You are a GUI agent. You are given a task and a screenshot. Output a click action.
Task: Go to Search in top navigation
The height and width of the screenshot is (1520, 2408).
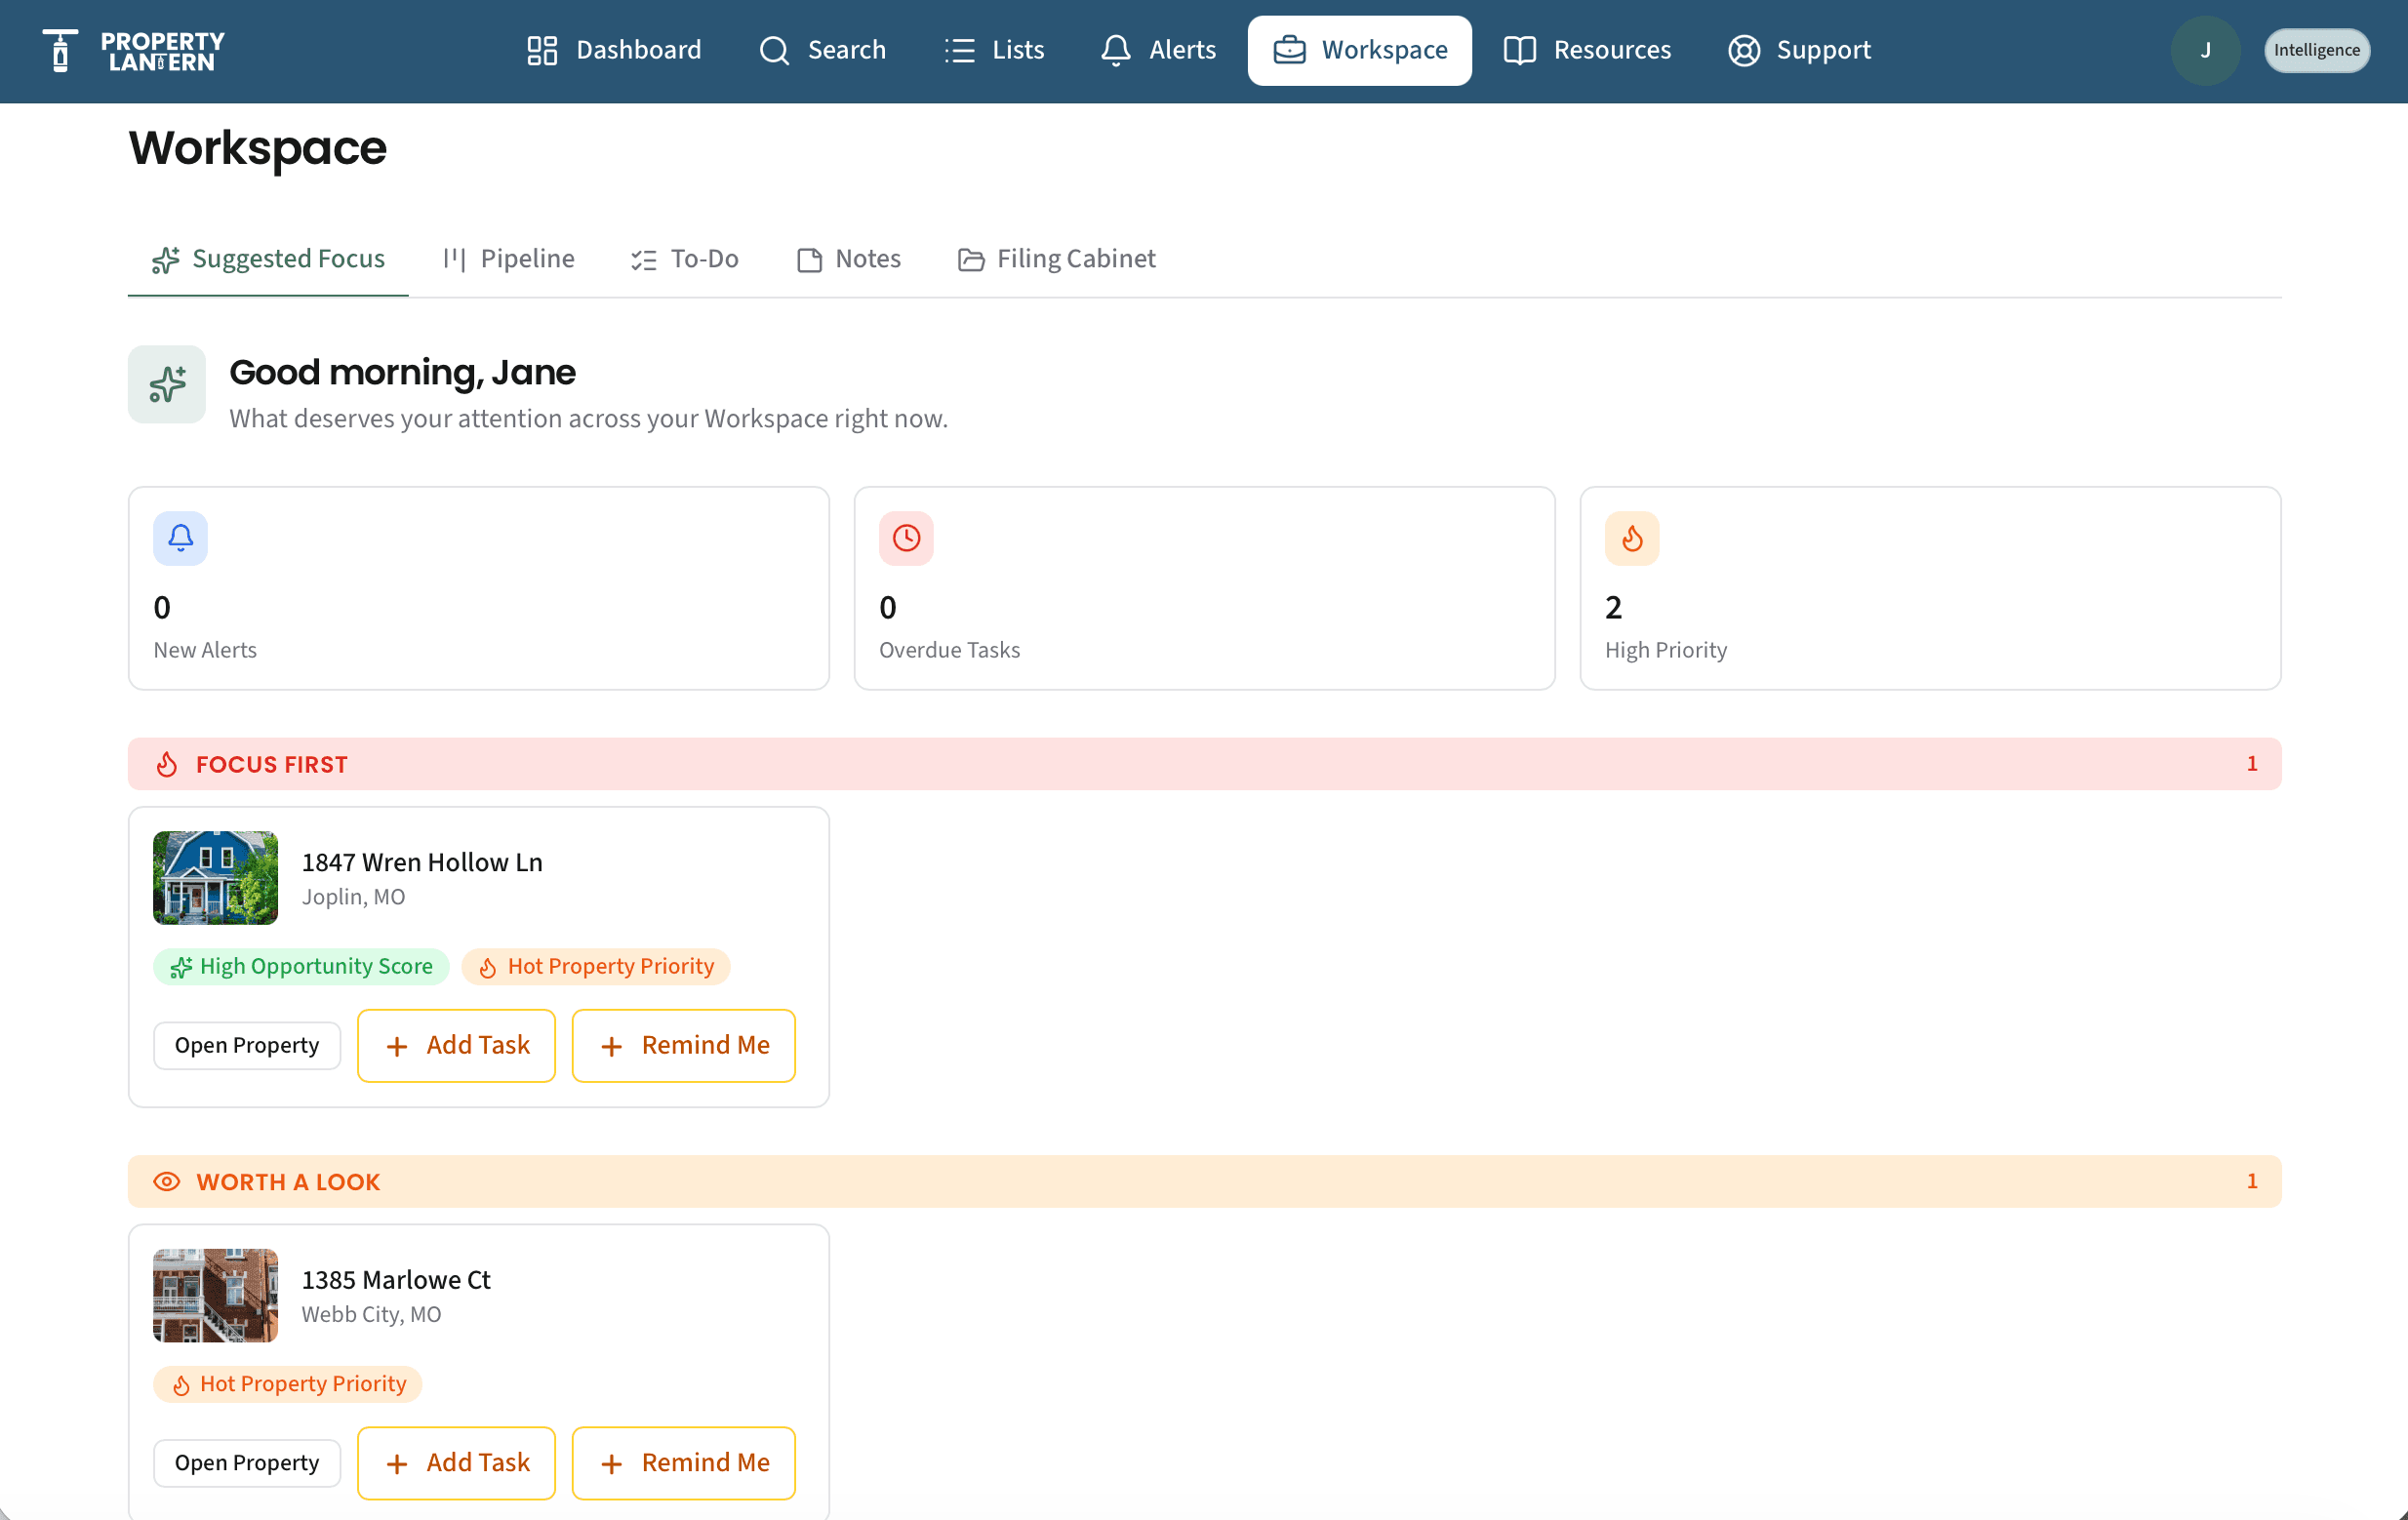click(822, 50)
